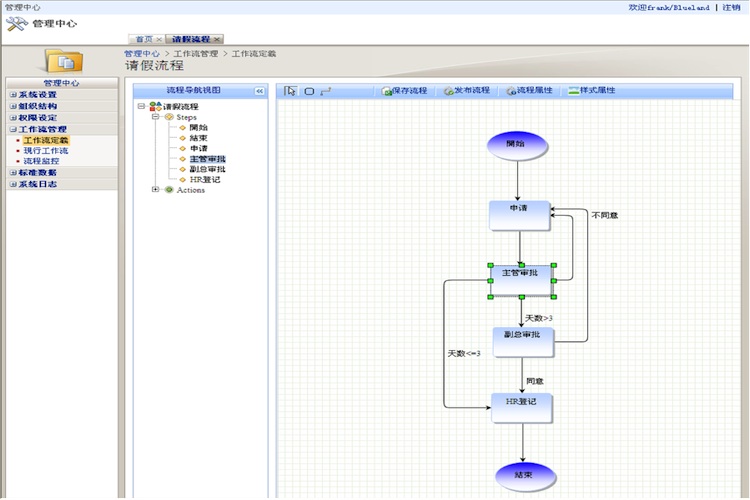The image size is (750, 500).
Task: Click 管理中心 breadcrumb link
Action: [141, 53]
